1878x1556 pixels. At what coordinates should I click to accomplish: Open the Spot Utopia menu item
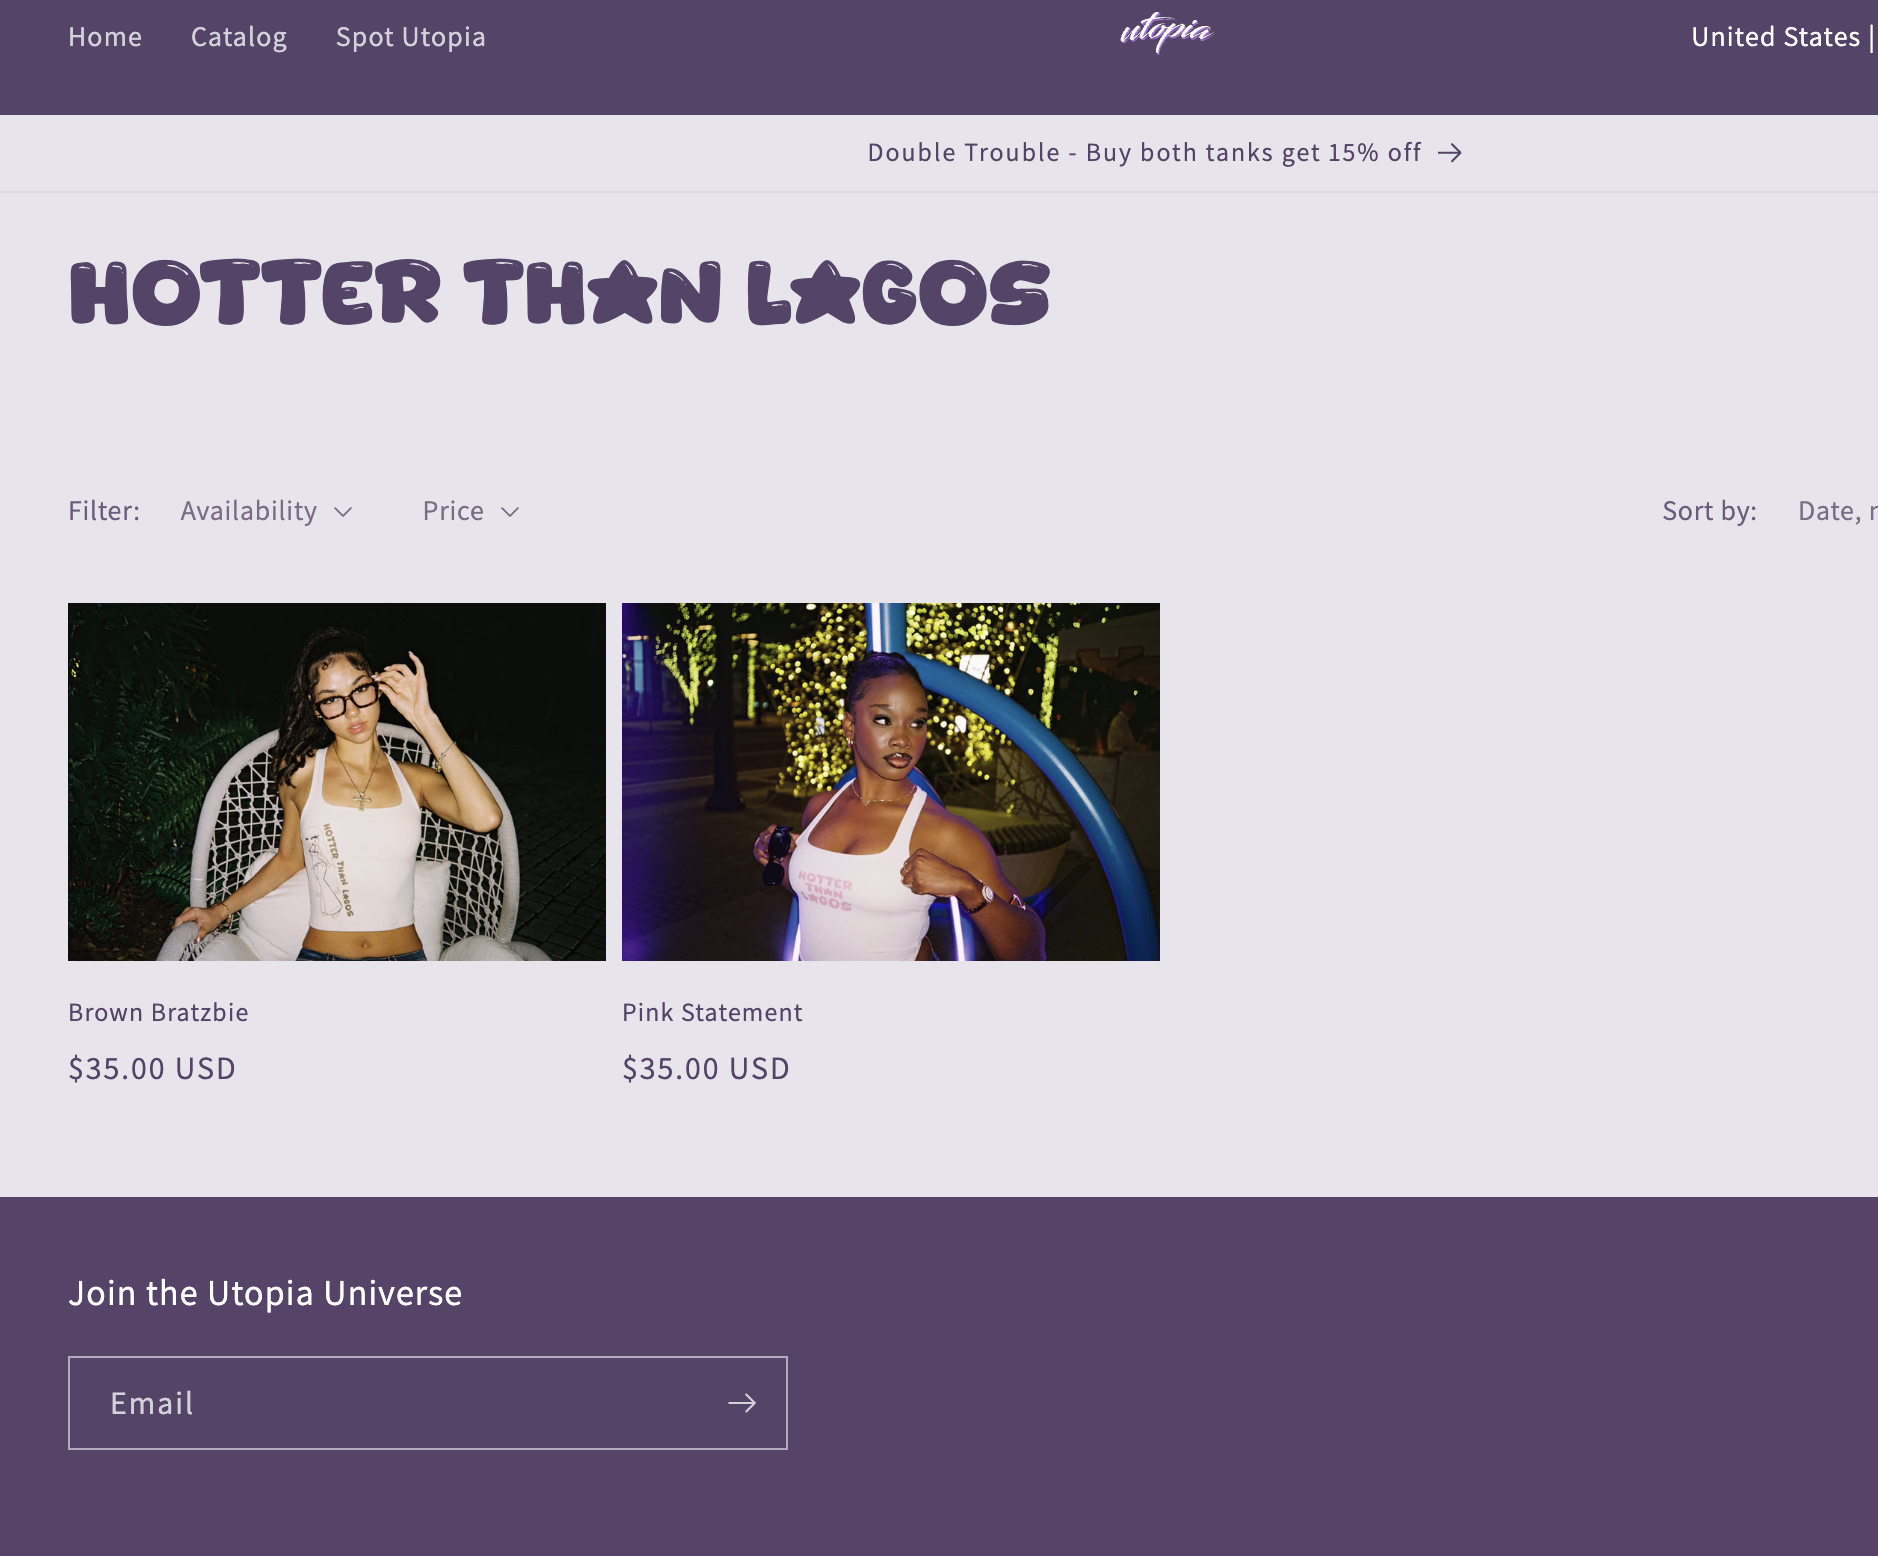coord(411,37)
